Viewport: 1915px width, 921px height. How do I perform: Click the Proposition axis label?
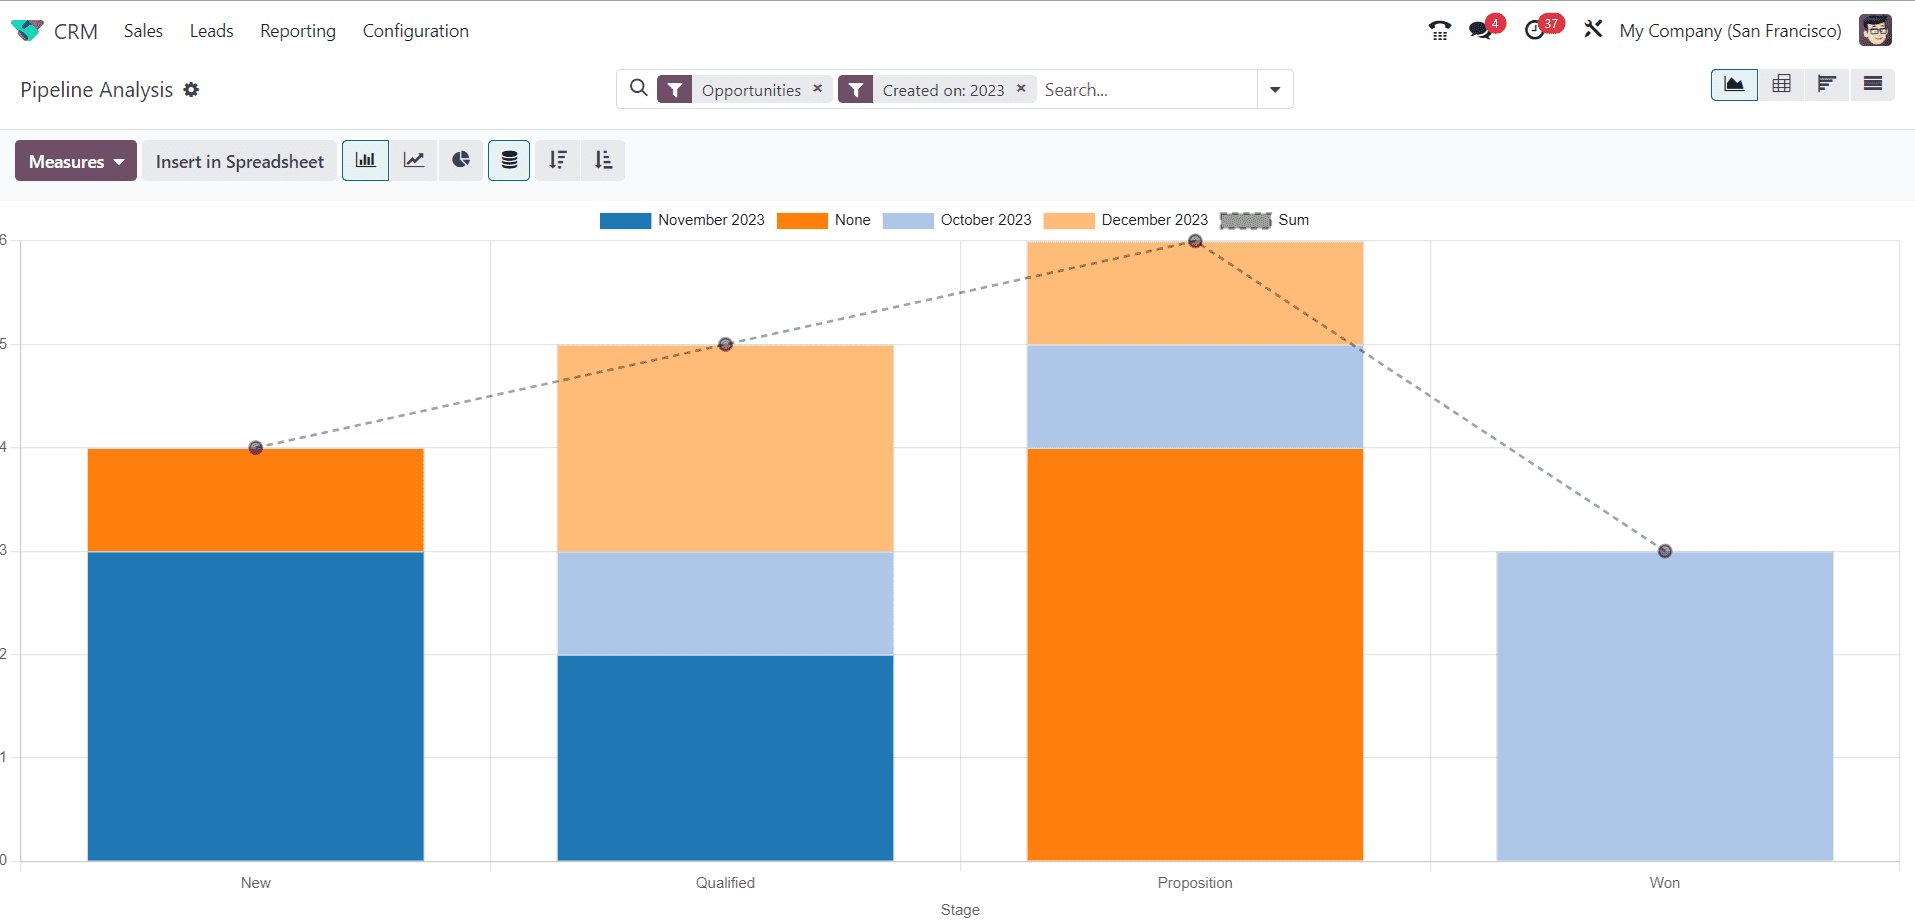pyautogui.click(x=1195, y=883)
